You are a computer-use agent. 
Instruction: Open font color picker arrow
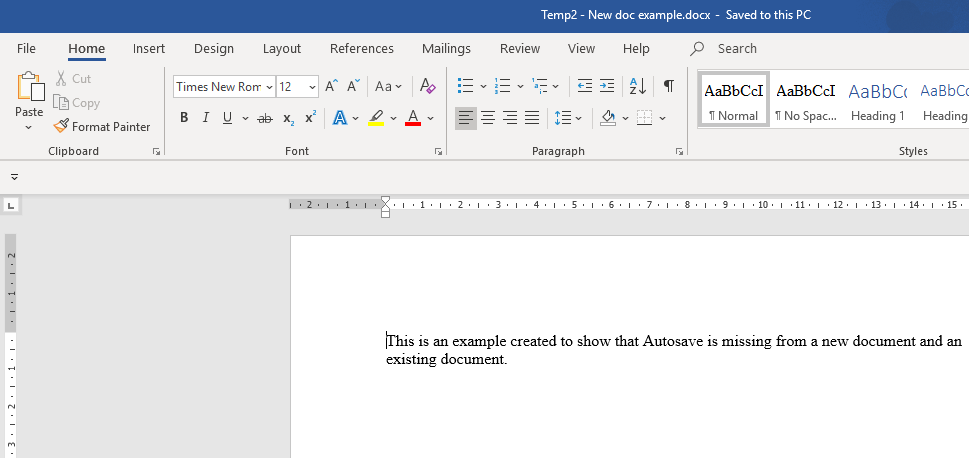[431, 118]
